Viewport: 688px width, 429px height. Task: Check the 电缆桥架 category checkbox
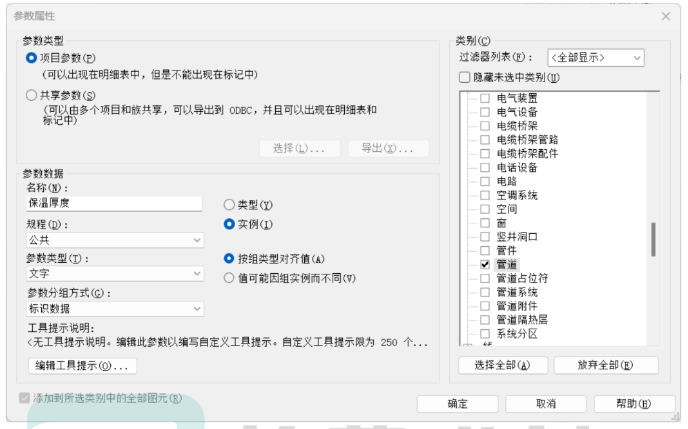[x=485, y=126]
